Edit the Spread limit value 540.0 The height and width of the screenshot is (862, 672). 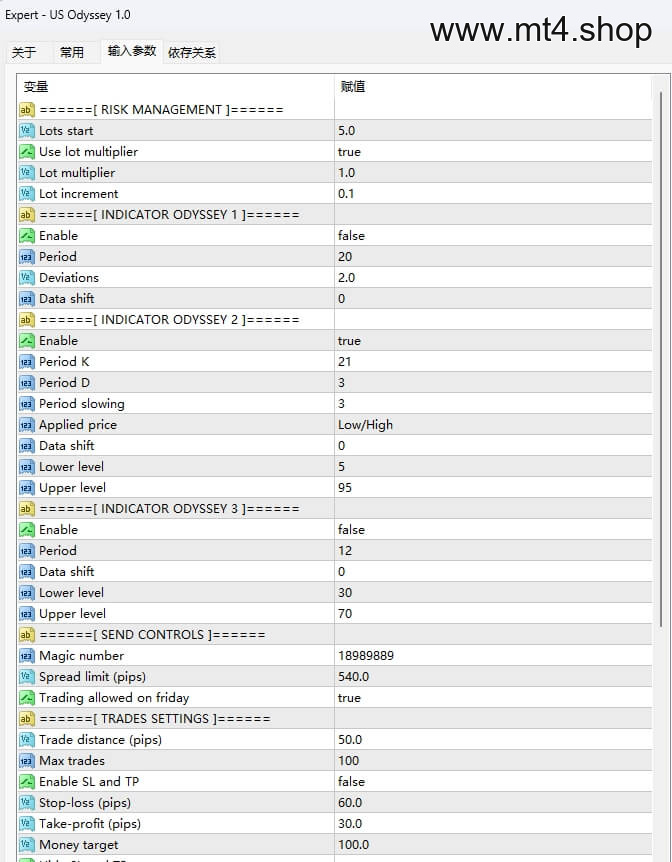[x=493, y=677]
